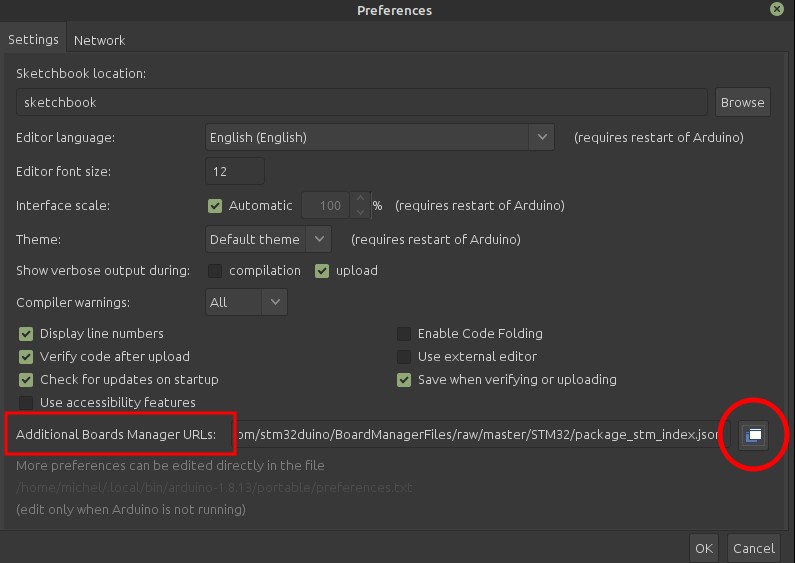795x563 pixels.
Task: Toggle Use accessibility features checkbox
Action: [x=27, y=403]
